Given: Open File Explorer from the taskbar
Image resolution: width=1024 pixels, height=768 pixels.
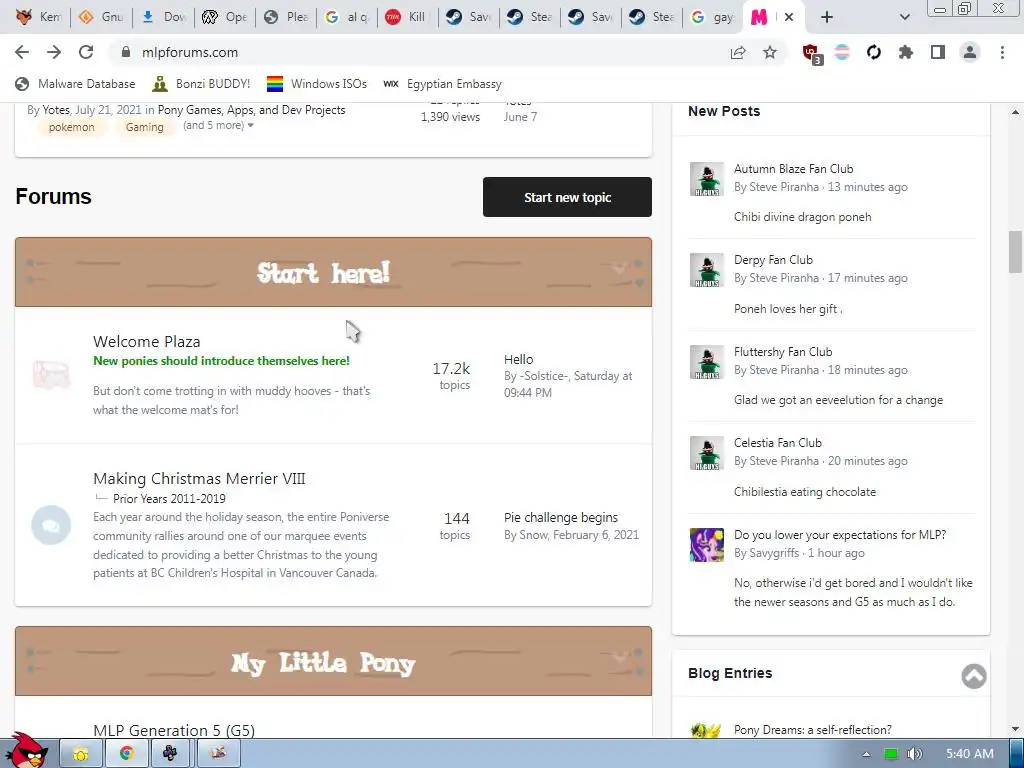Looking at the screenshot, I should (x=81, y=754).
